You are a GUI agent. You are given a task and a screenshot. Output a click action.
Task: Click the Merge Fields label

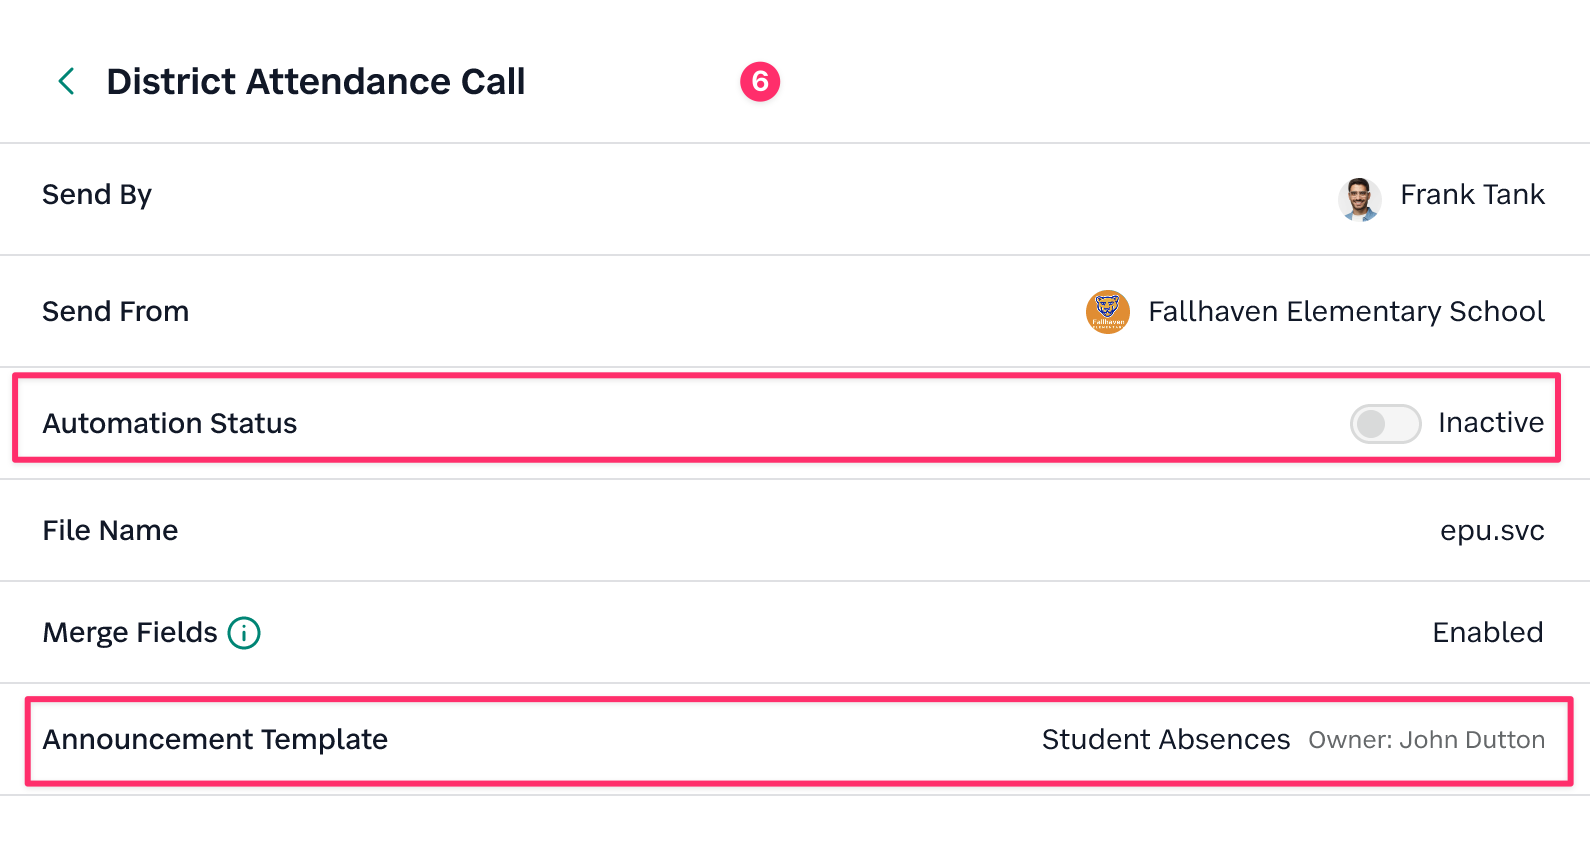[x=130, y=633]
